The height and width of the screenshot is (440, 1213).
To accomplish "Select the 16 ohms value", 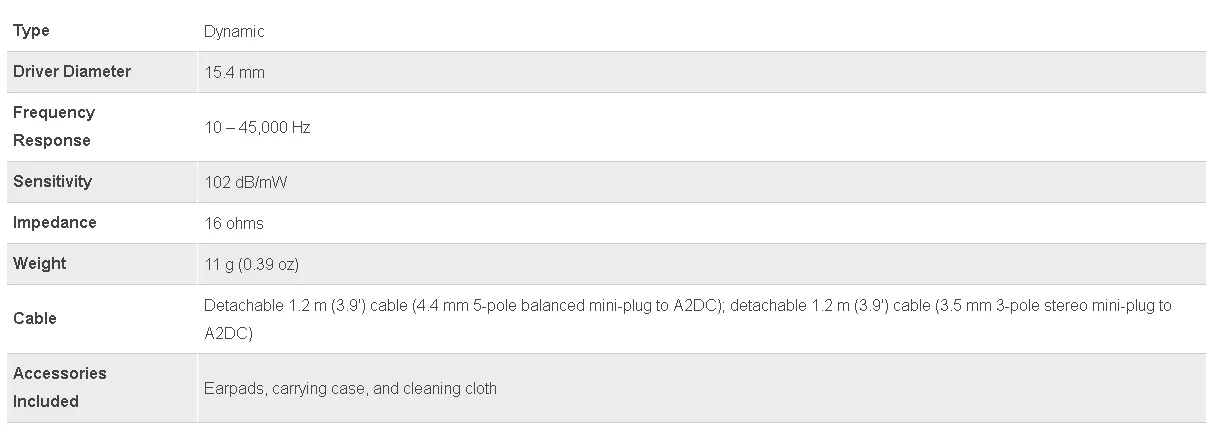I will tap(234, 224).
